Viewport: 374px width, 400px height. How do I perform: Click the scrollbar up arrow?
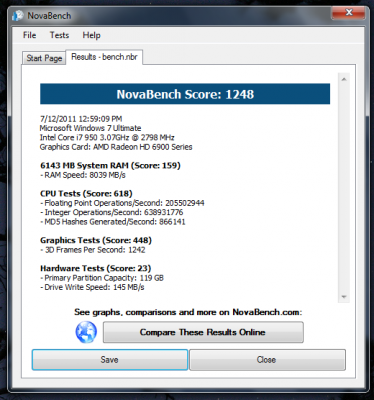point(344,79)
